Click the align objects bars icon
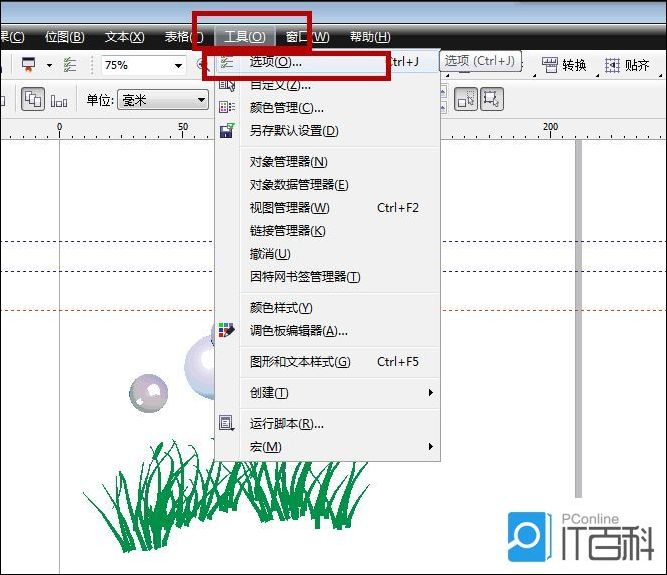 pyautogui.click(x=59, y=101)
